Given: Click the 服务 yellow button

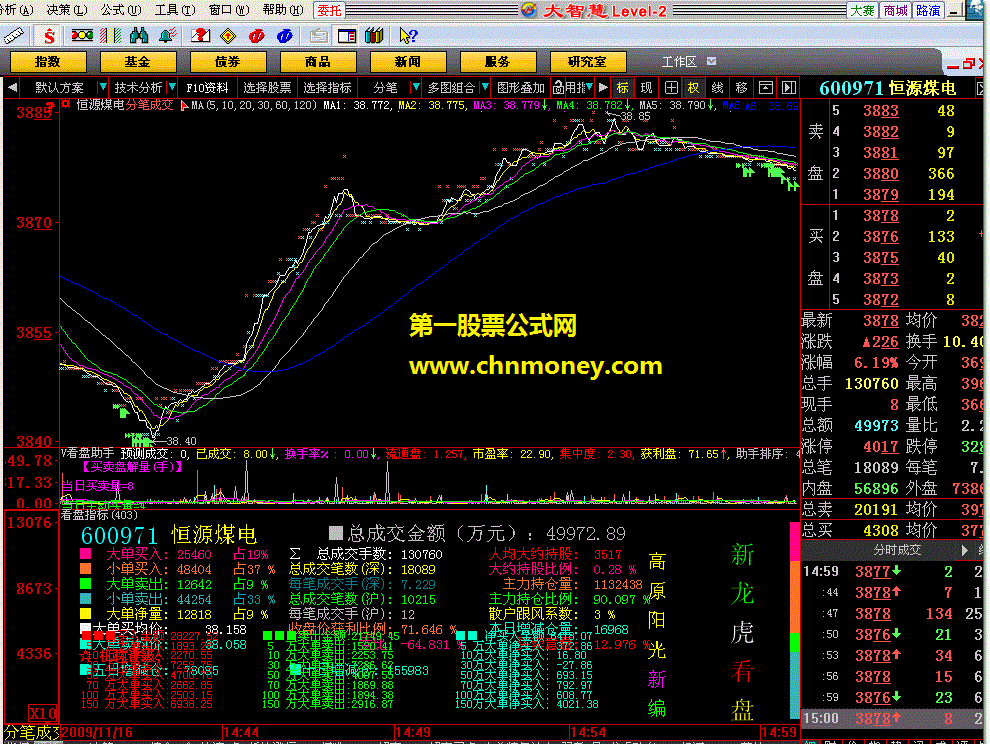Looking at the screenshot, I should (x=498, y=62).
